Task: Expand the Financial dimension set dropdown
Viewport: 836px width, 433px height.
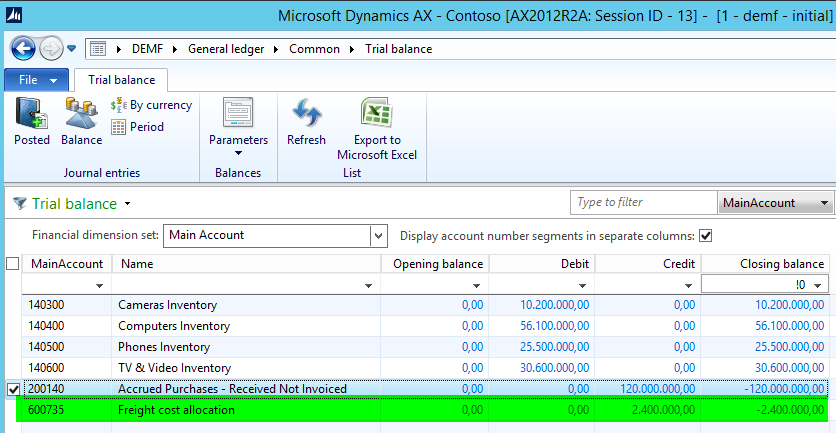Action: pyautogui.click(x=378, y=236)
